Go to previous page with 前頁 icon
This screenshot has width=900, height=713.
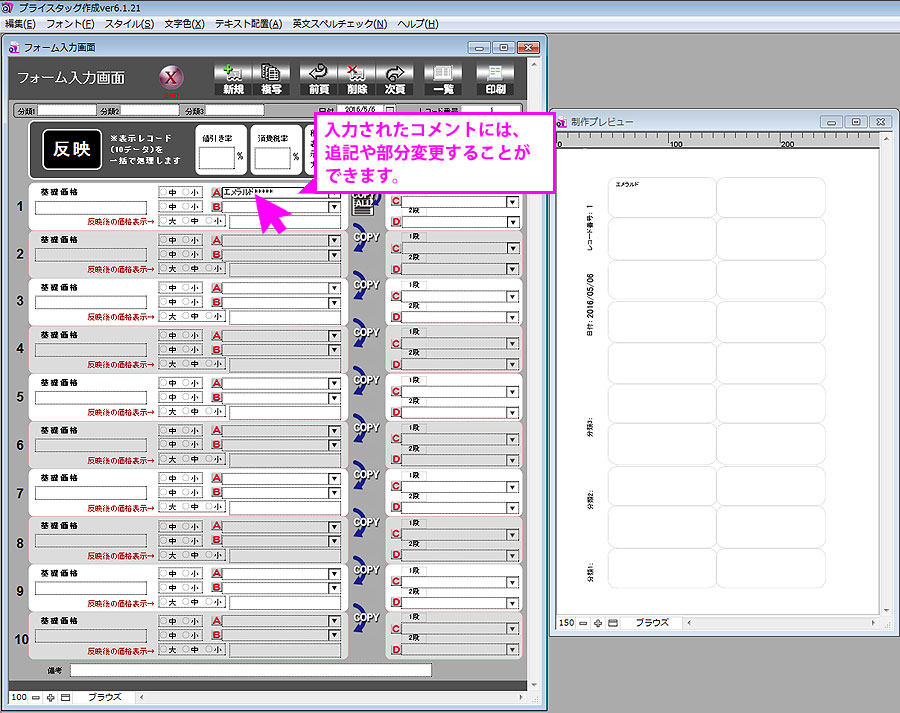click(x=319, y=79)
